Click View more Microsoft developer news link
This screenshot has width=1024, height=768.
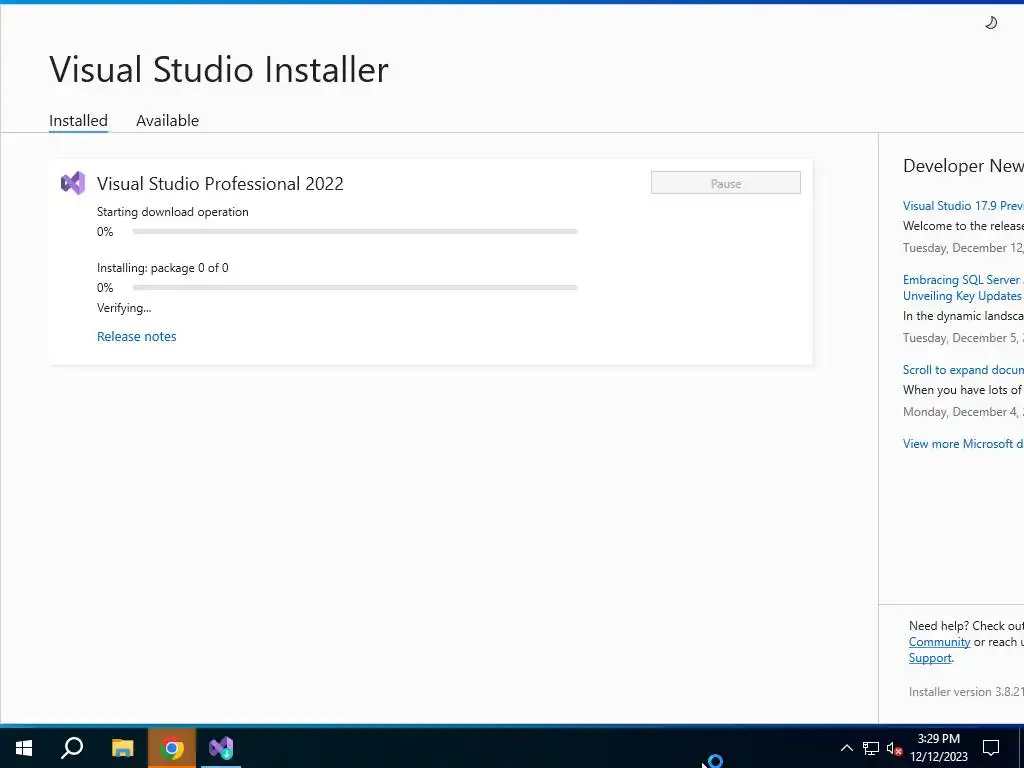pyautogui.click(x=963, y=443)
